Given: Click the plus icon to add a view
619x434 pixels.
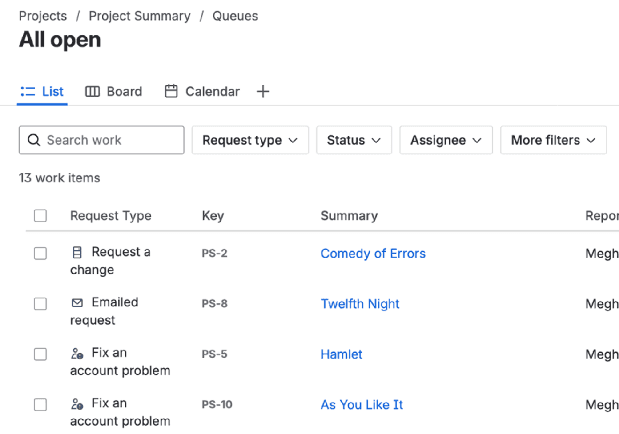Looking at the screenshot, I should (263, 91).
